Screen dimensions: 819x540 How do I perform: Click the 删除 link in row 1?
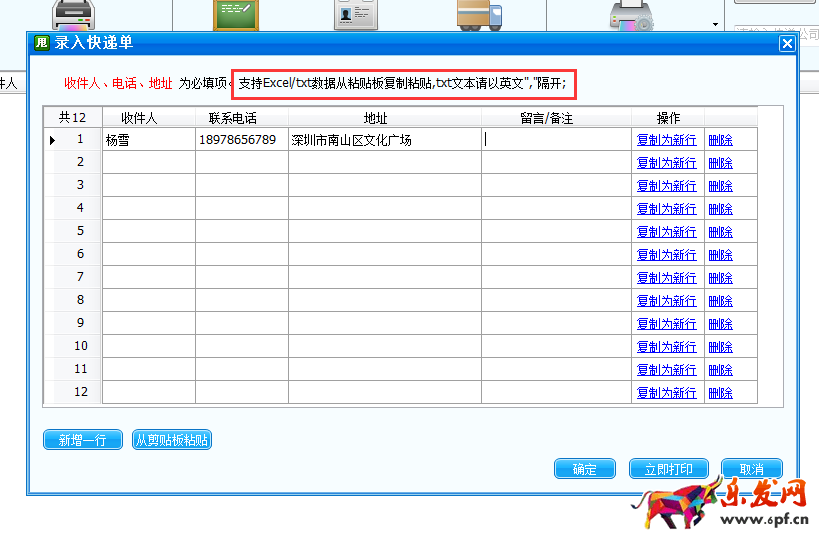[720, 140]
